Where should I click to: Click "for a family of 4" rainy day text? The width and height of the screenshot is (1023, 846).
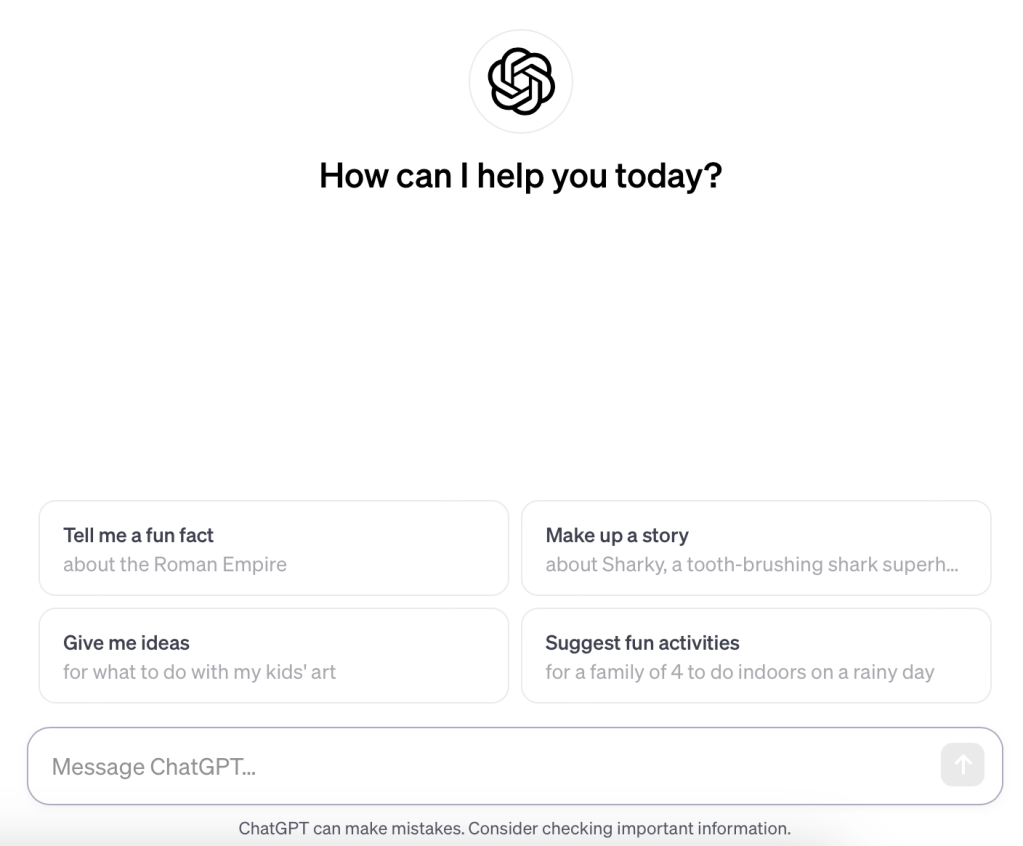pyautogui.click(x=739, y=672)
